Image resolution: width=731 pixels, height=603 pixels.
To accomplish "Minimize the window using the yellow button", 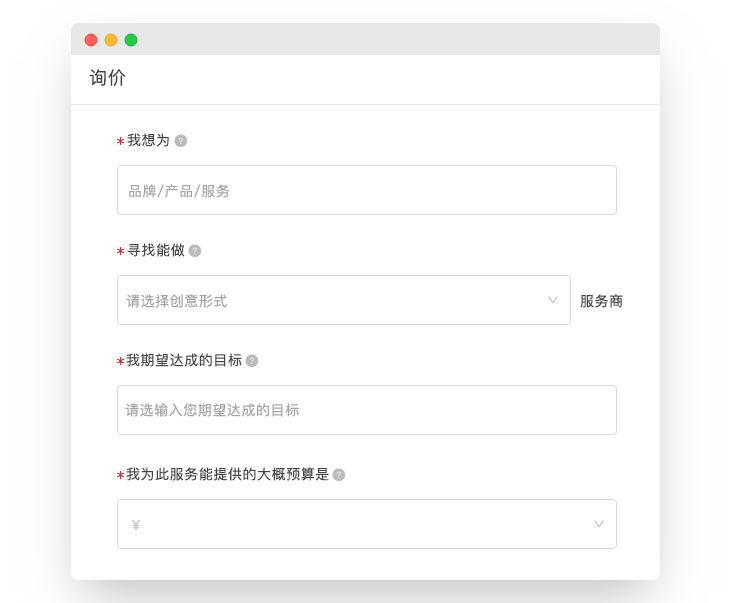I will (111, 40).
